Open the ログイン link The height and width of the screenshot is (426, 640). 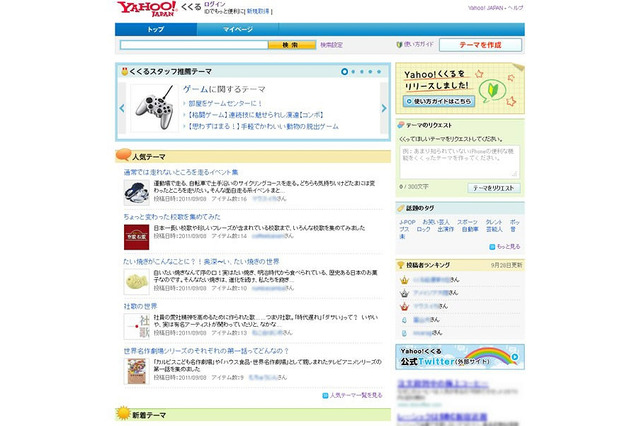click(215, 4)
